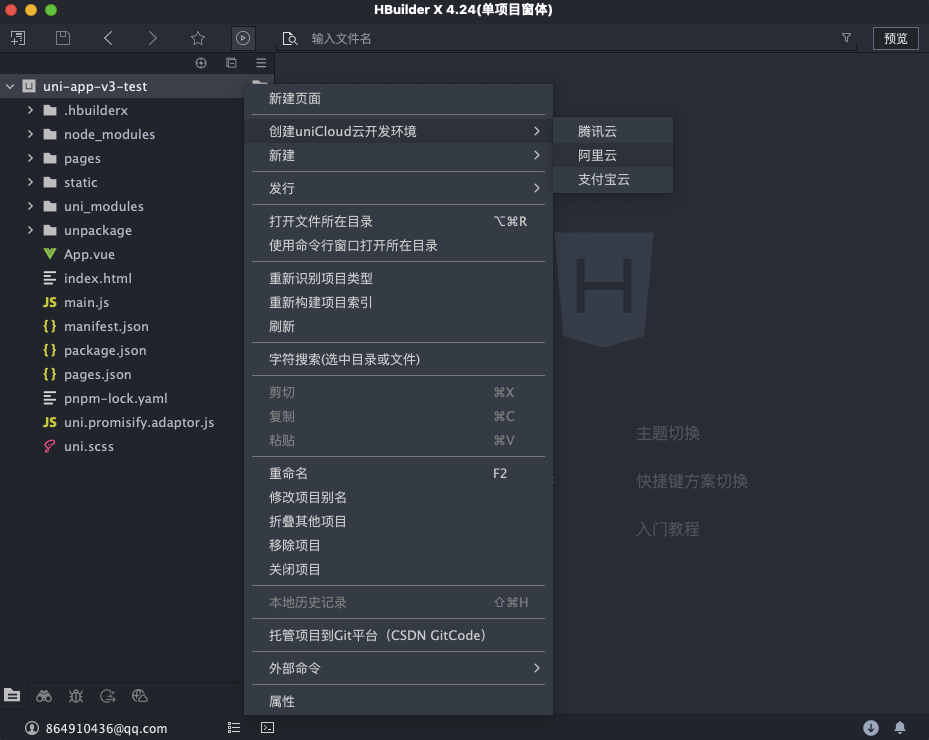
Task: Click the uni.scss Sass file icon
Action: [x=50, y=446]
